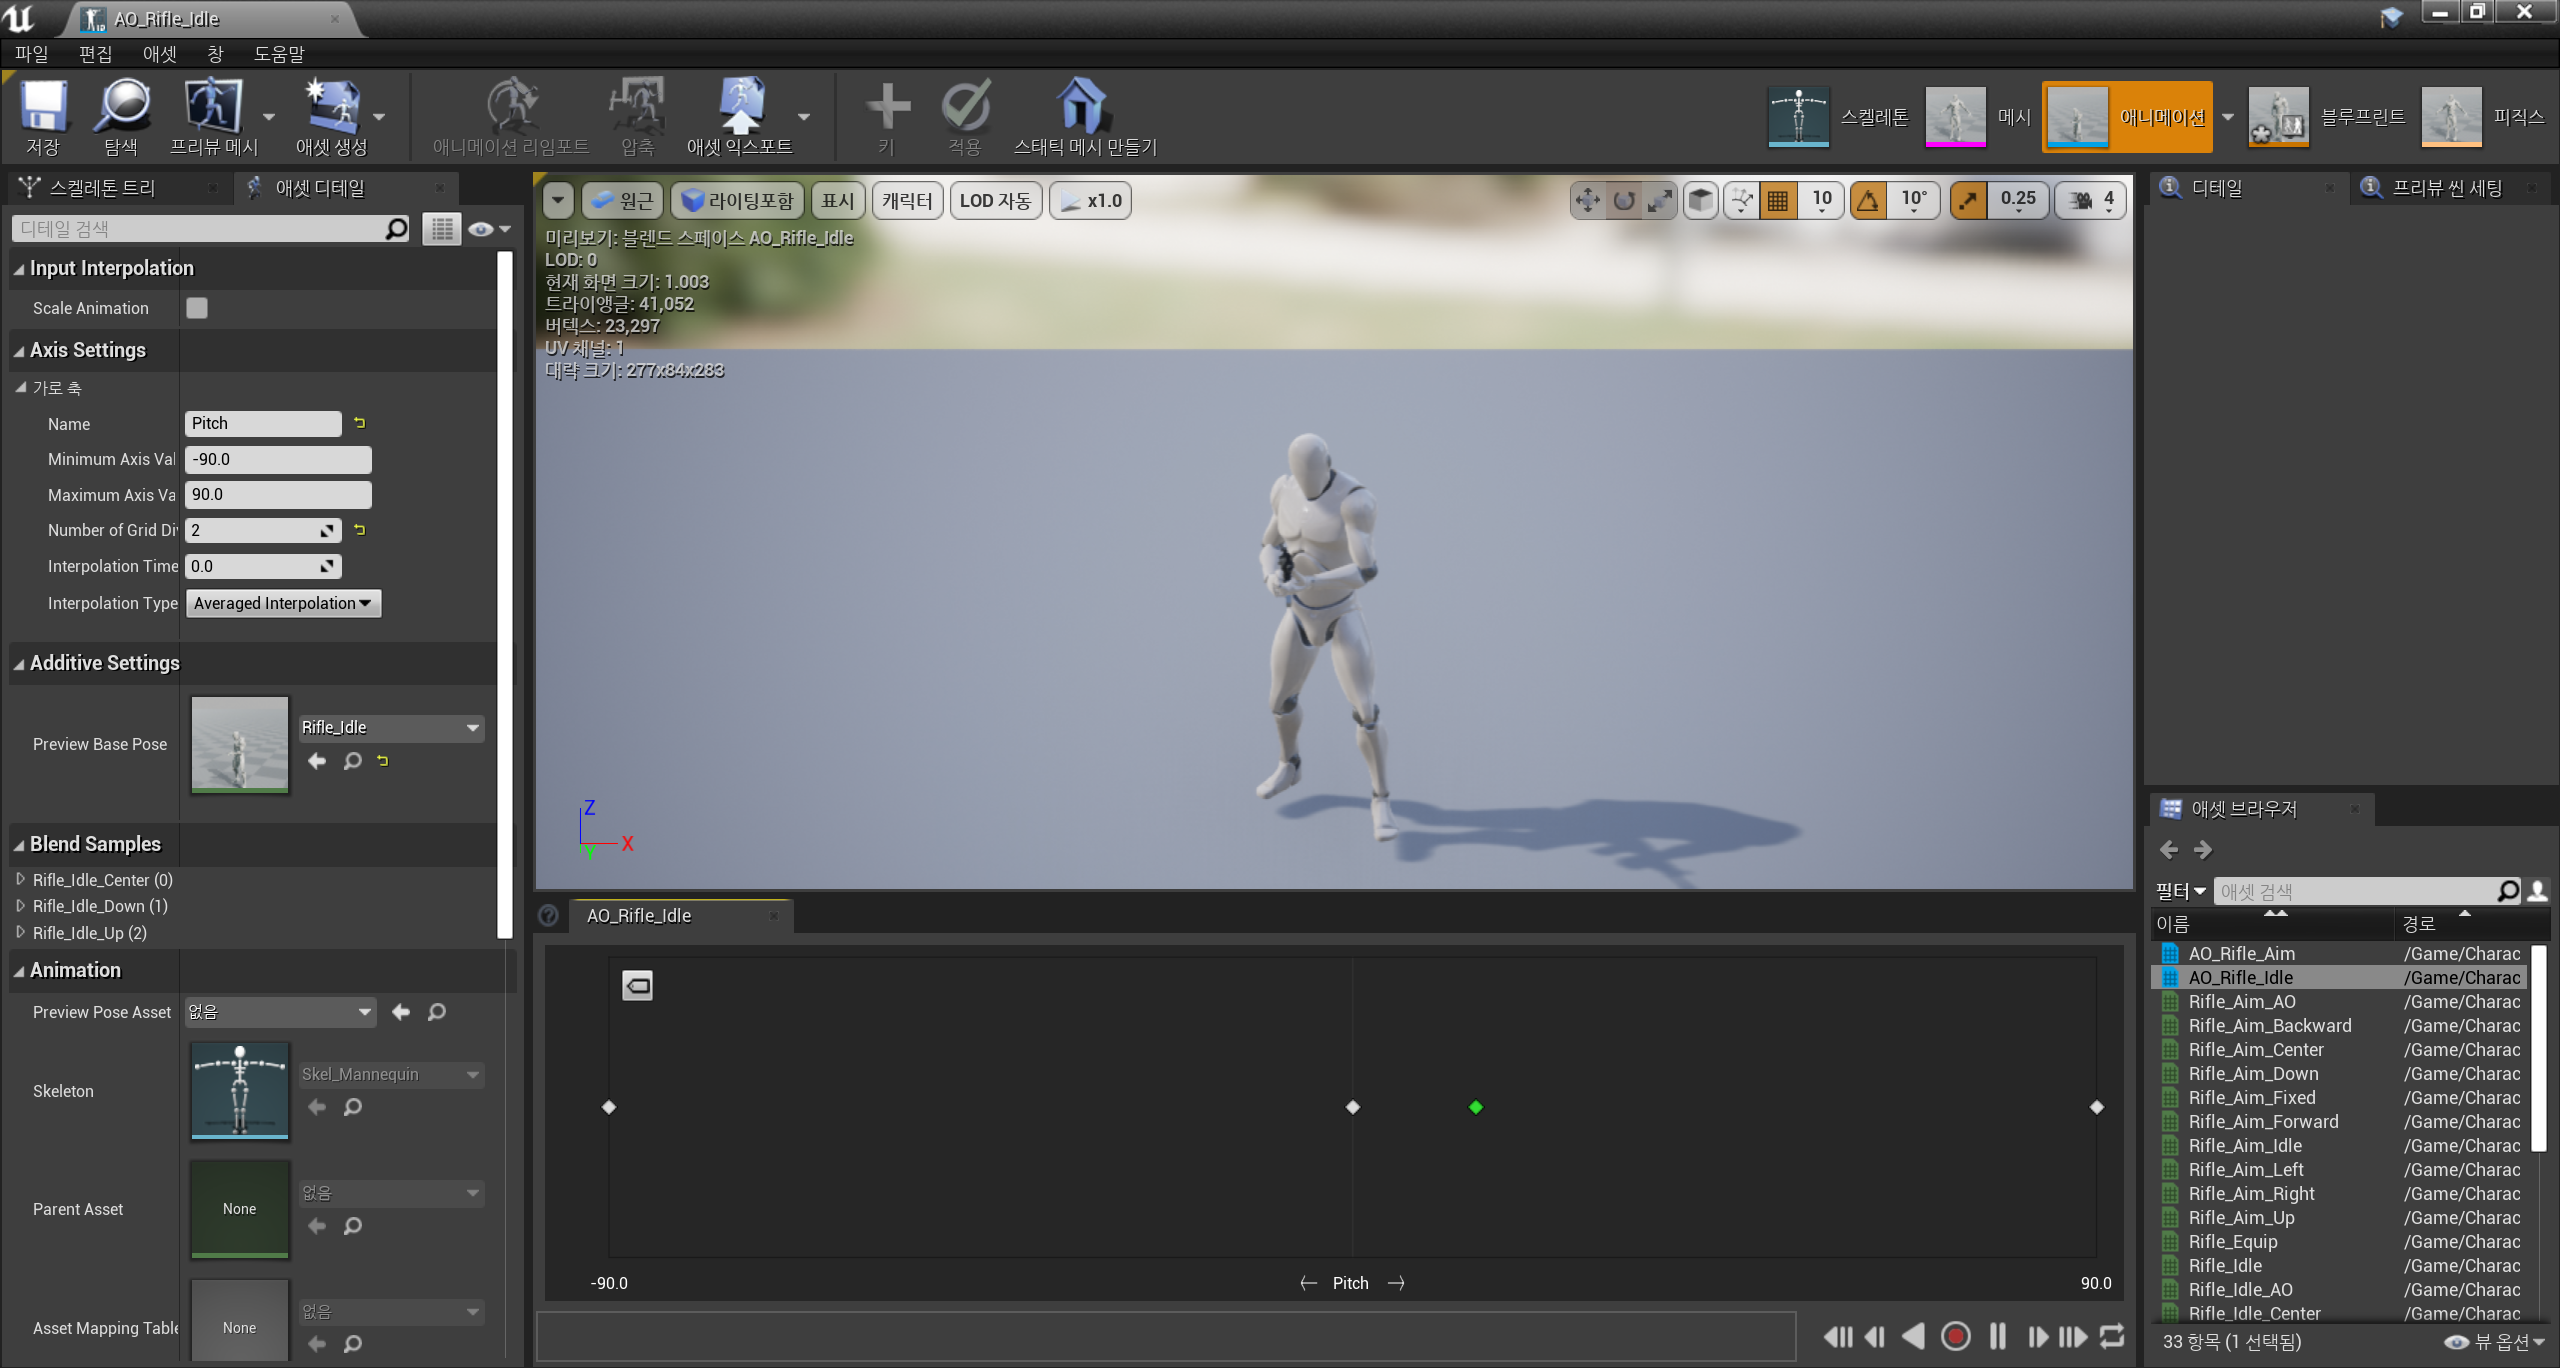Go back in asset browser history
This screenshot has height=1368, width=2560.
(2169, 850)
